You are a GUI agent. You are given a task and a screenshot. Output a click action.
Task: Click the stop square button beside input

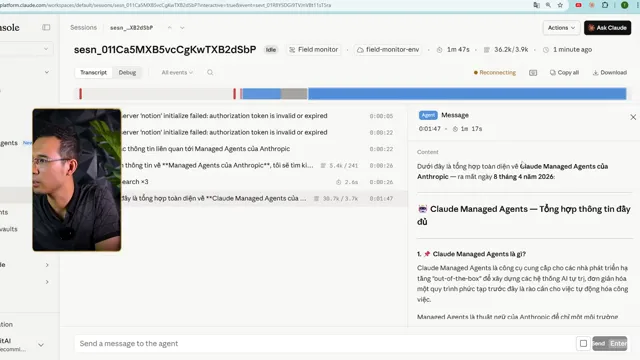tap(583, 343)
